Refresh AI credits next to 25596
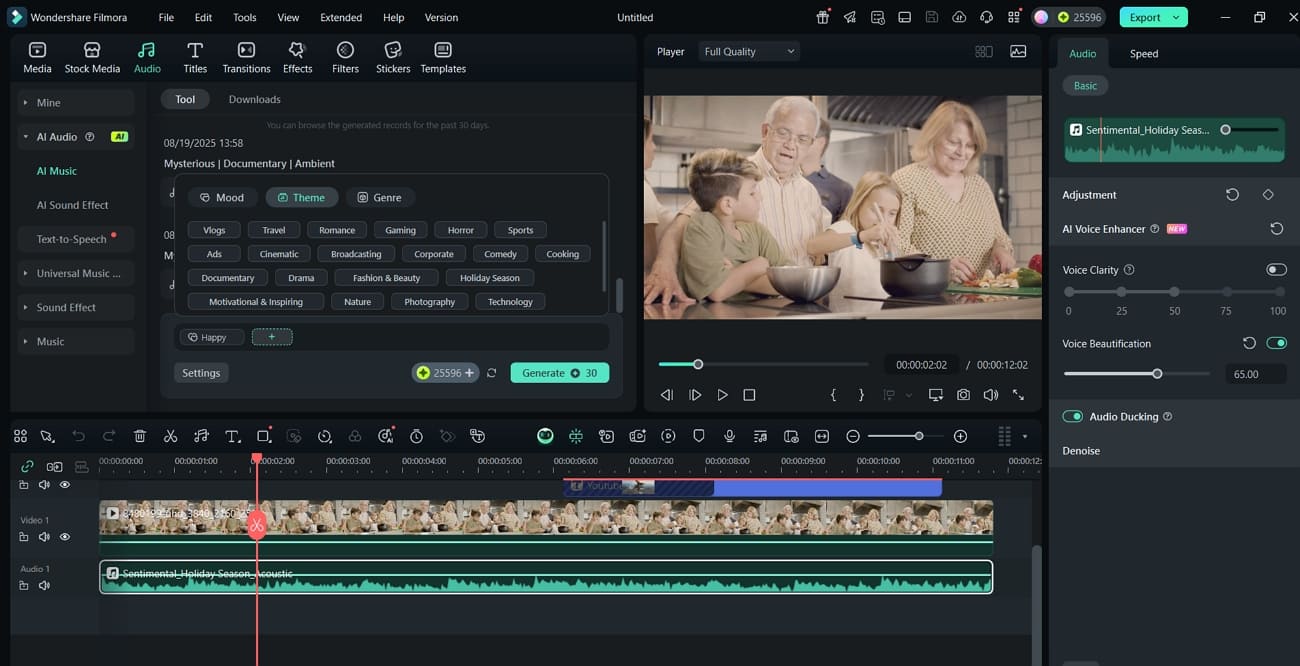This screenshot has height=666, width=1300. point(491,373)
